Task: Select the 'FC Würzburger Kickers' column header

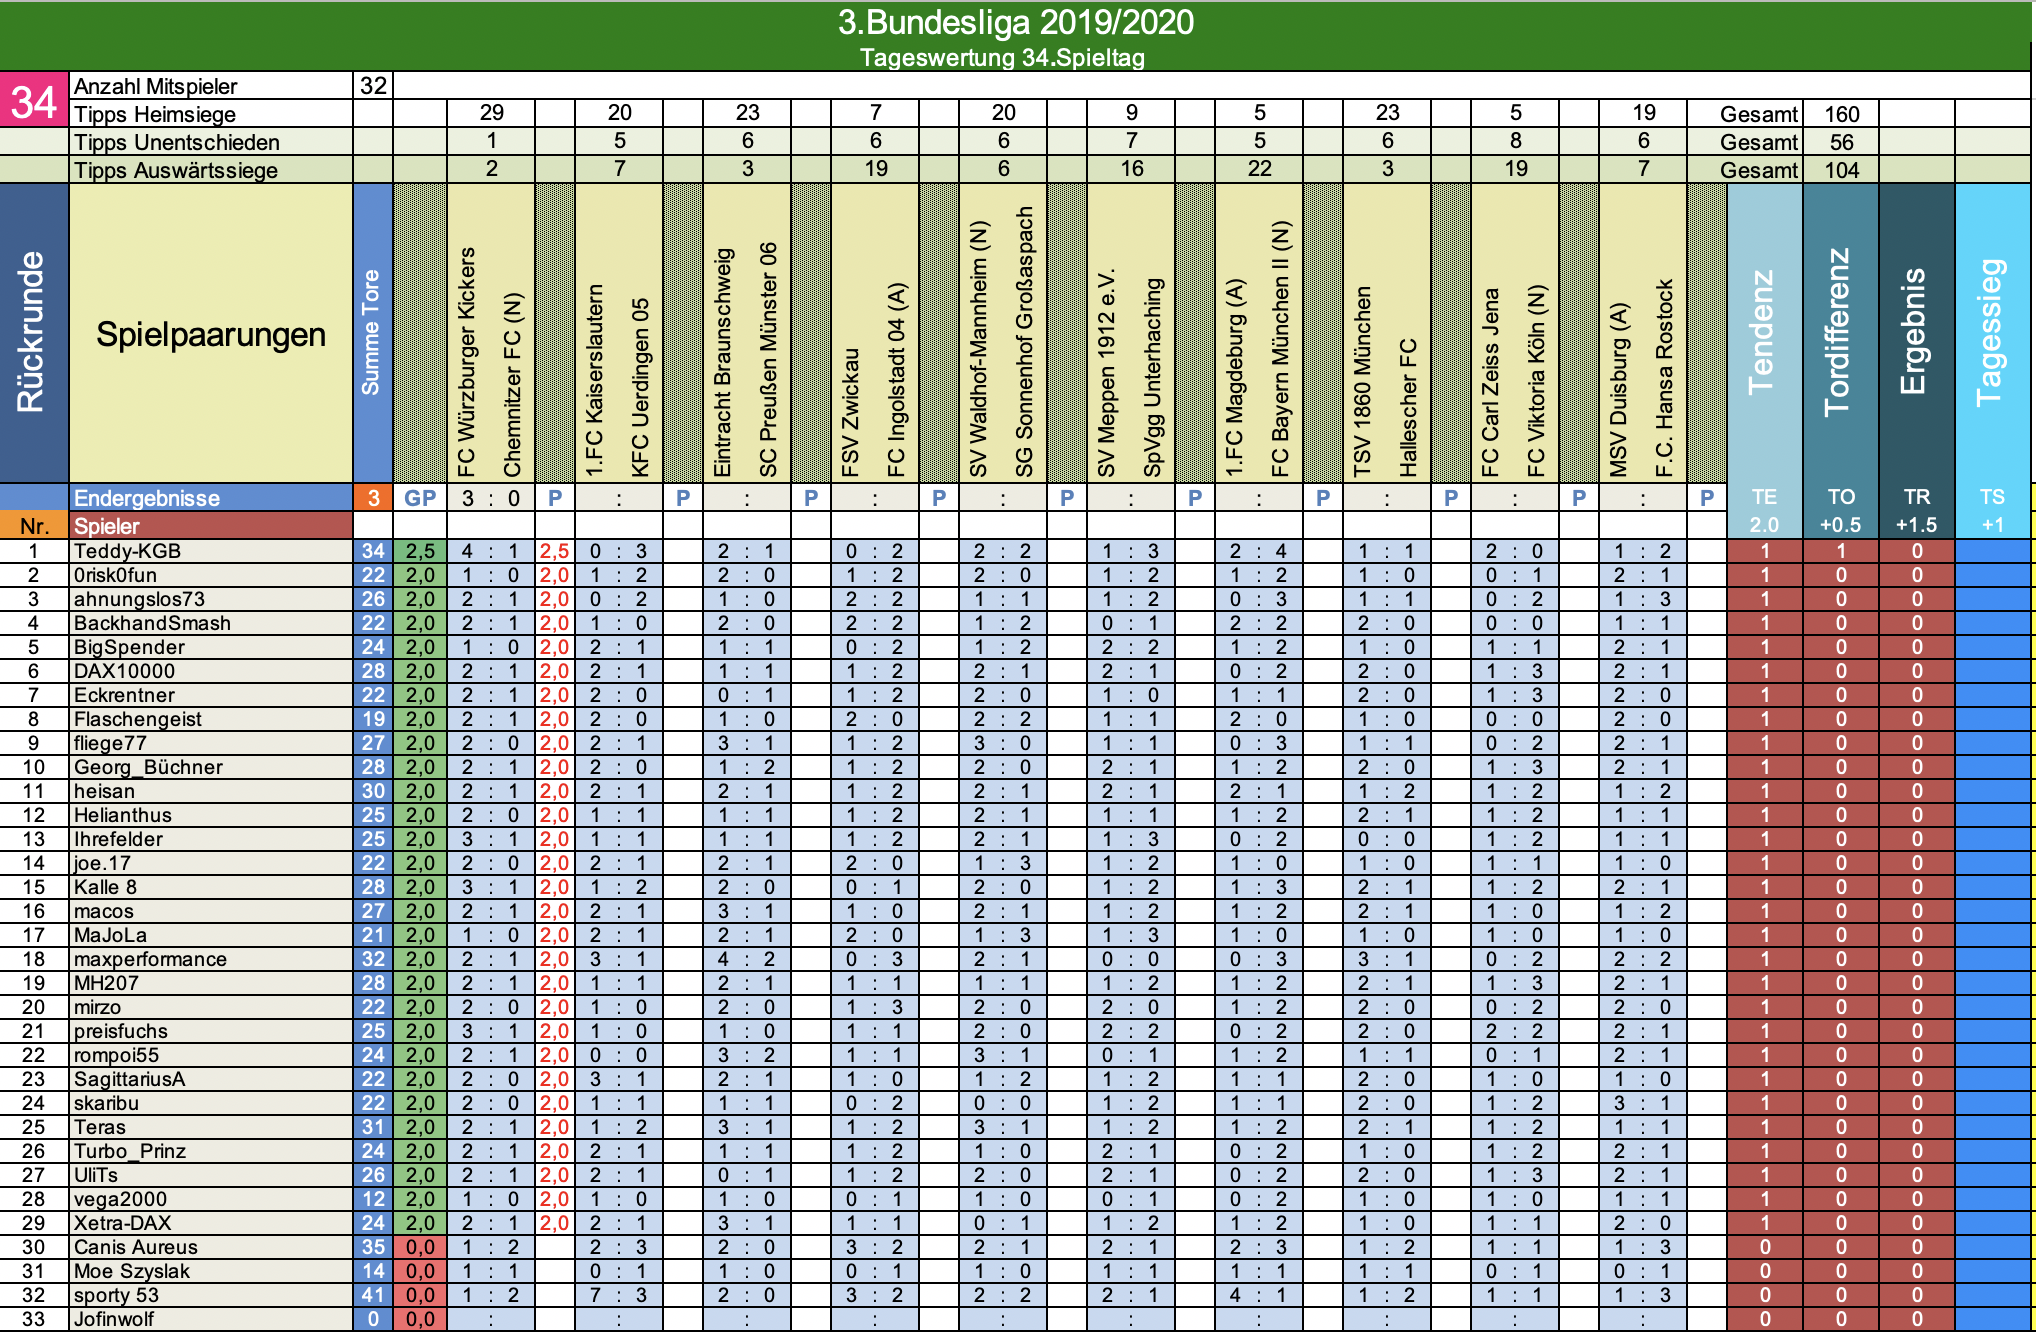Action: (x=466, y=361)
